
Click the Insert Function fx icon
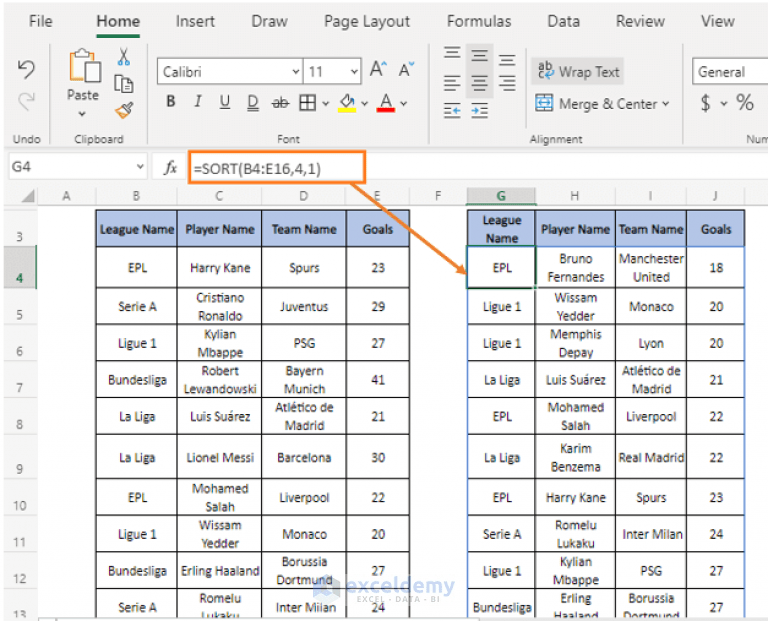click(170, 167)
